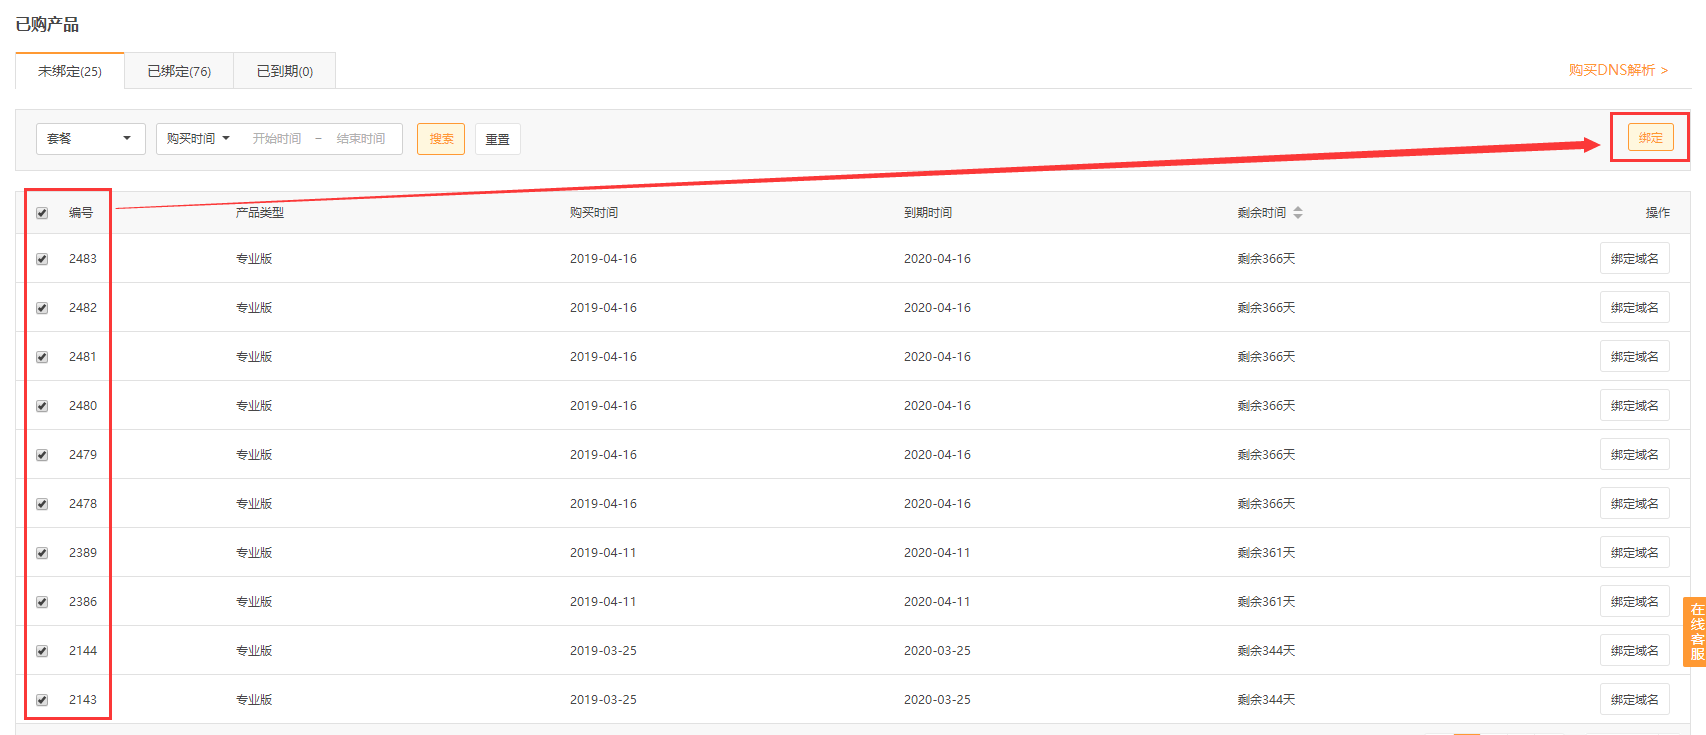The height and width of the screenshot is (735, 1706).
Task: Uncheck the checkbox for row 2144
Action: tap(42, 651)
